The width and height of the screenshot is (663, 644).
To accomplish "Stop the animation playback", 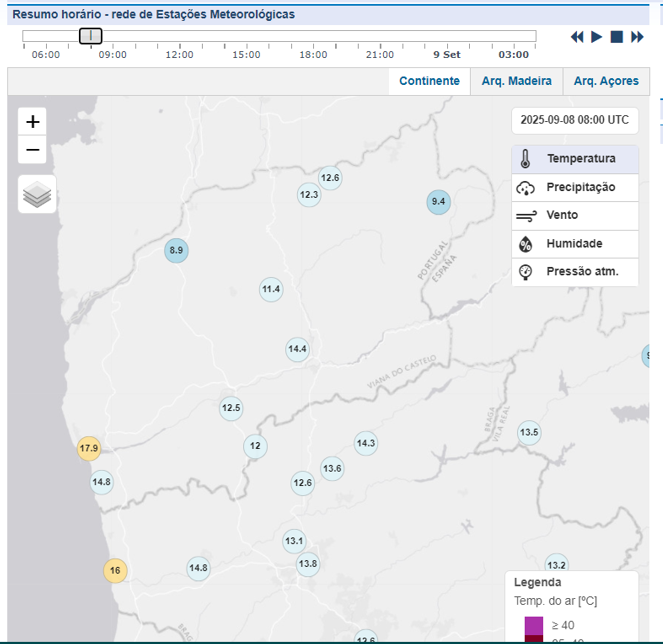I will tap(617, 37).
